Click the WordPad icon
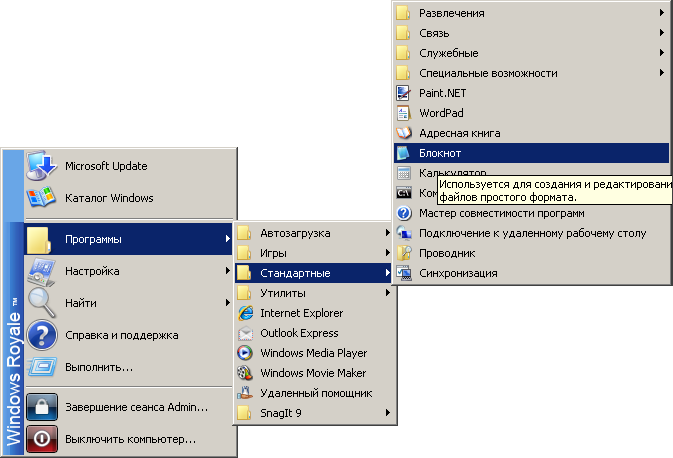 (403, 113)
